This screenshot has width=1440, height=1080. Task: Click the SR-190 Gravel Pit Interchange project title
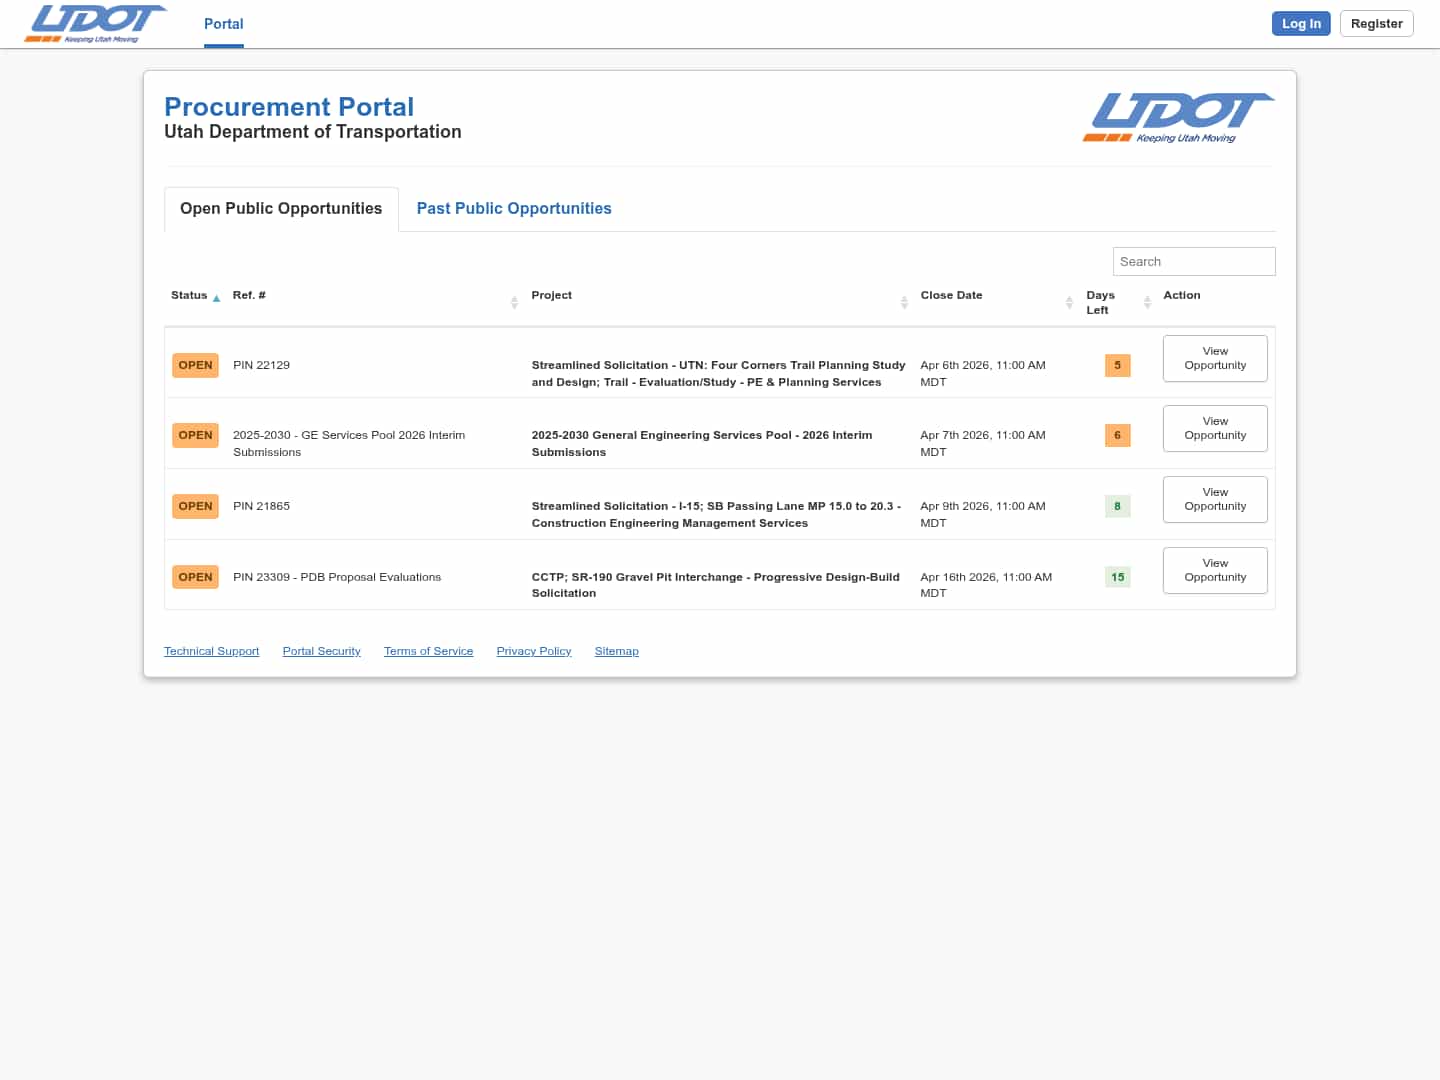click(716, 585)
